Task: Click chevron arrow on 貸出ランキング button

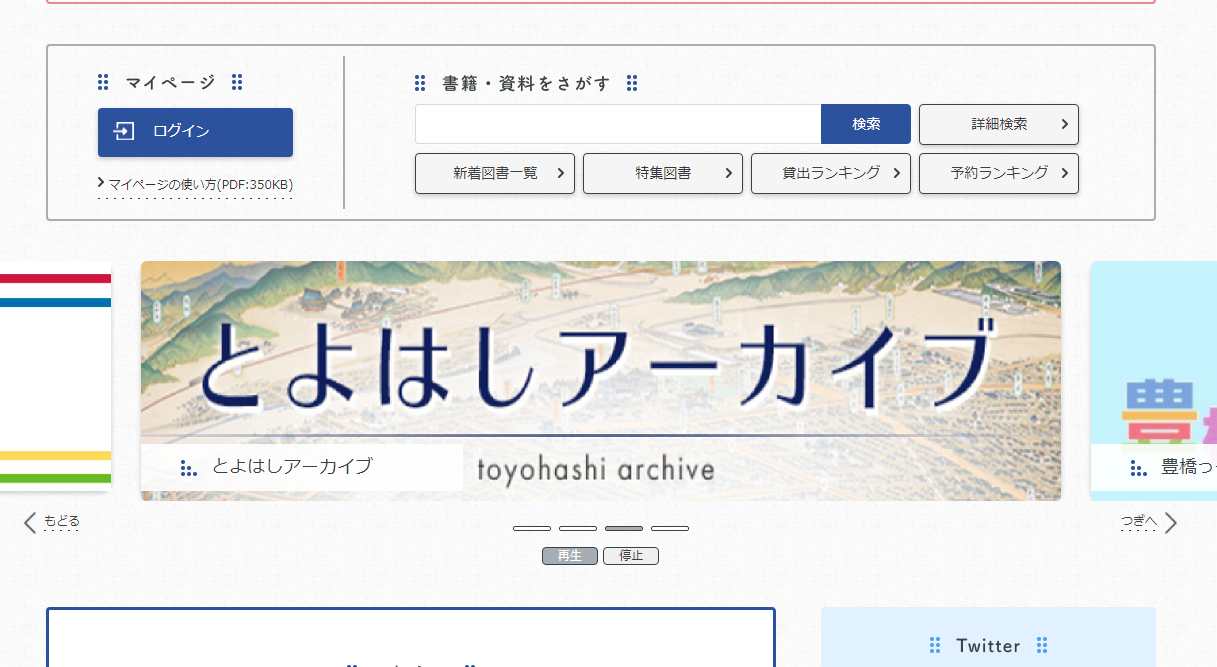Action: 896,173
